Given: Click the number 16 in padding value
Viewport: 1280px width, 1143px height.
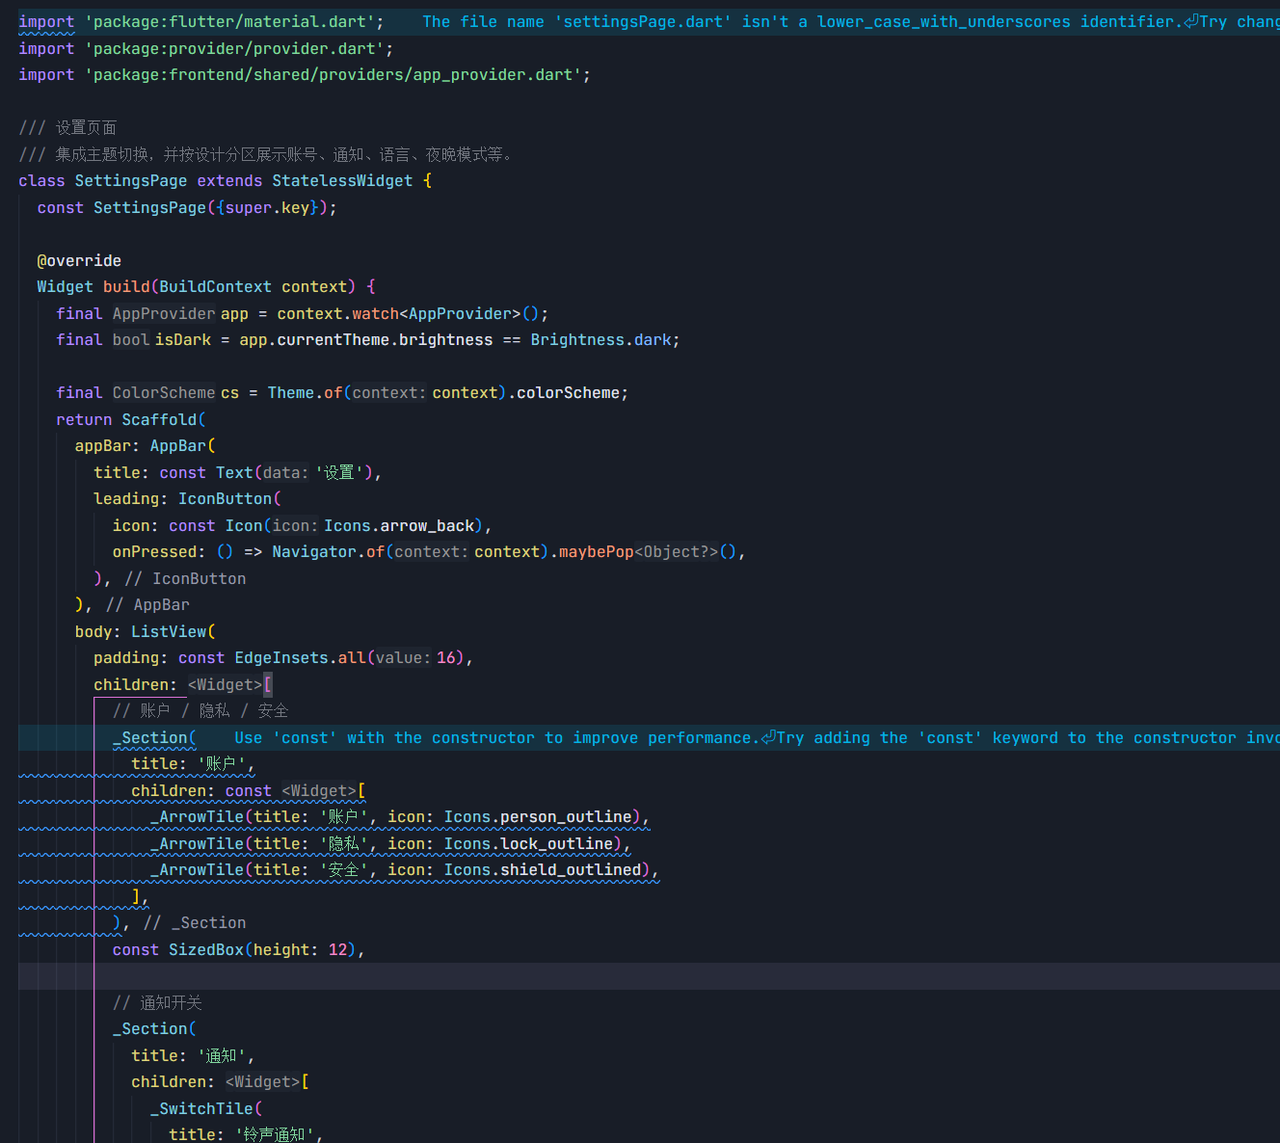Looking at the screenshot, I should coord(447,658).
